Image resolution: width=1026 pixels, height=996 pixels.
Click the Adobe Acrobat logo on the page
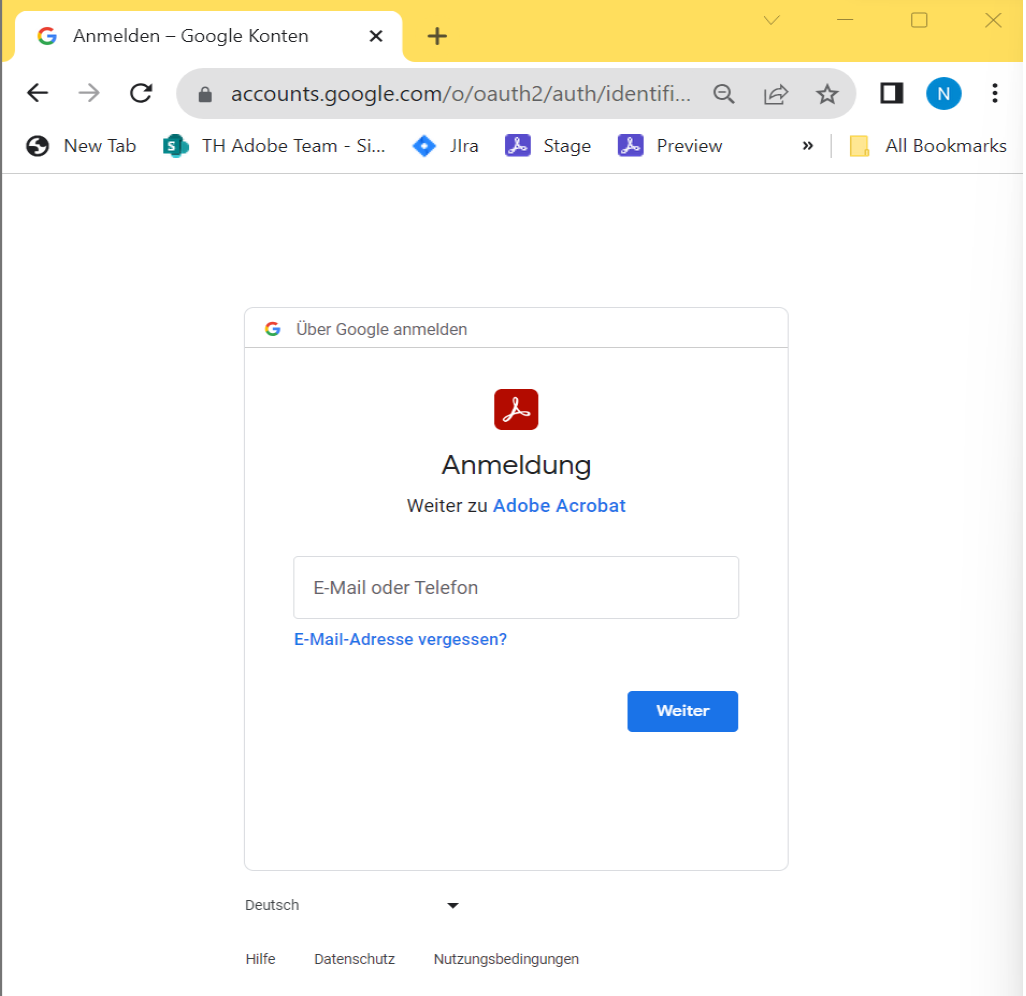[x=515, y=409]
